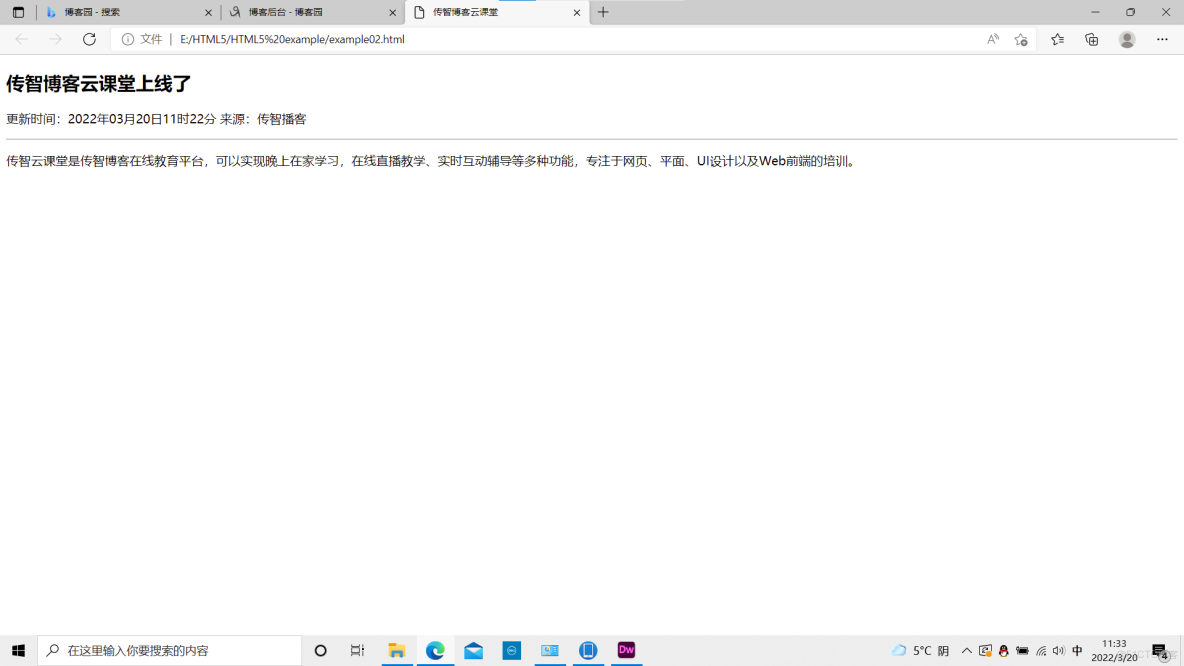
Task: Open a new browser tab
Action: [603, 12]
